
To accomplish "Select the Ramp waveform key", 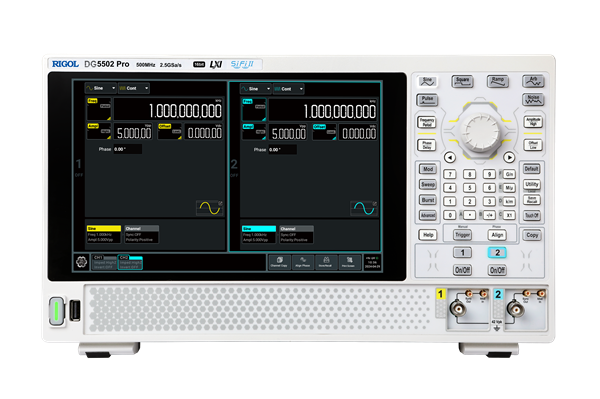I will click(x=497, y=81).
